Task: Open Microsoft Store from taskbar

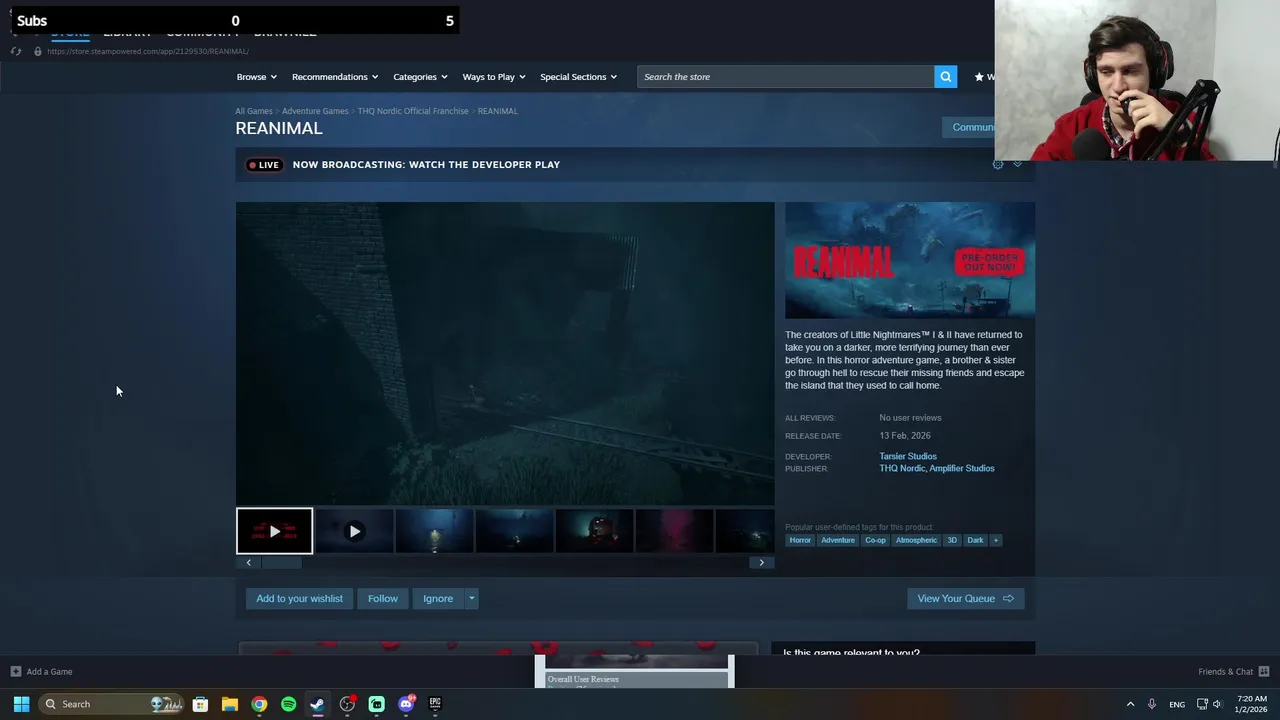Action: tap(200, 704)
